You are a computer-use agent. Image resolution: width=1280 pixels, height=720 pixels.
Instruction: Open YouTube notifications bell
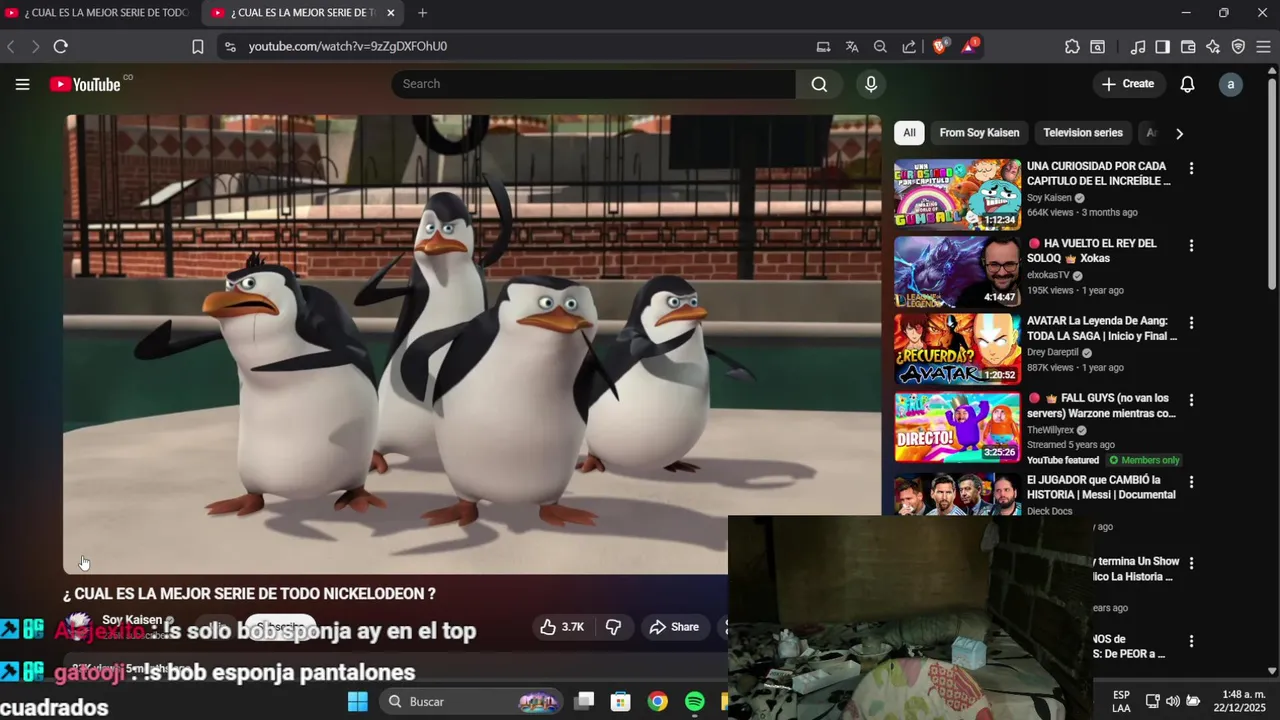coord(1187,84)
